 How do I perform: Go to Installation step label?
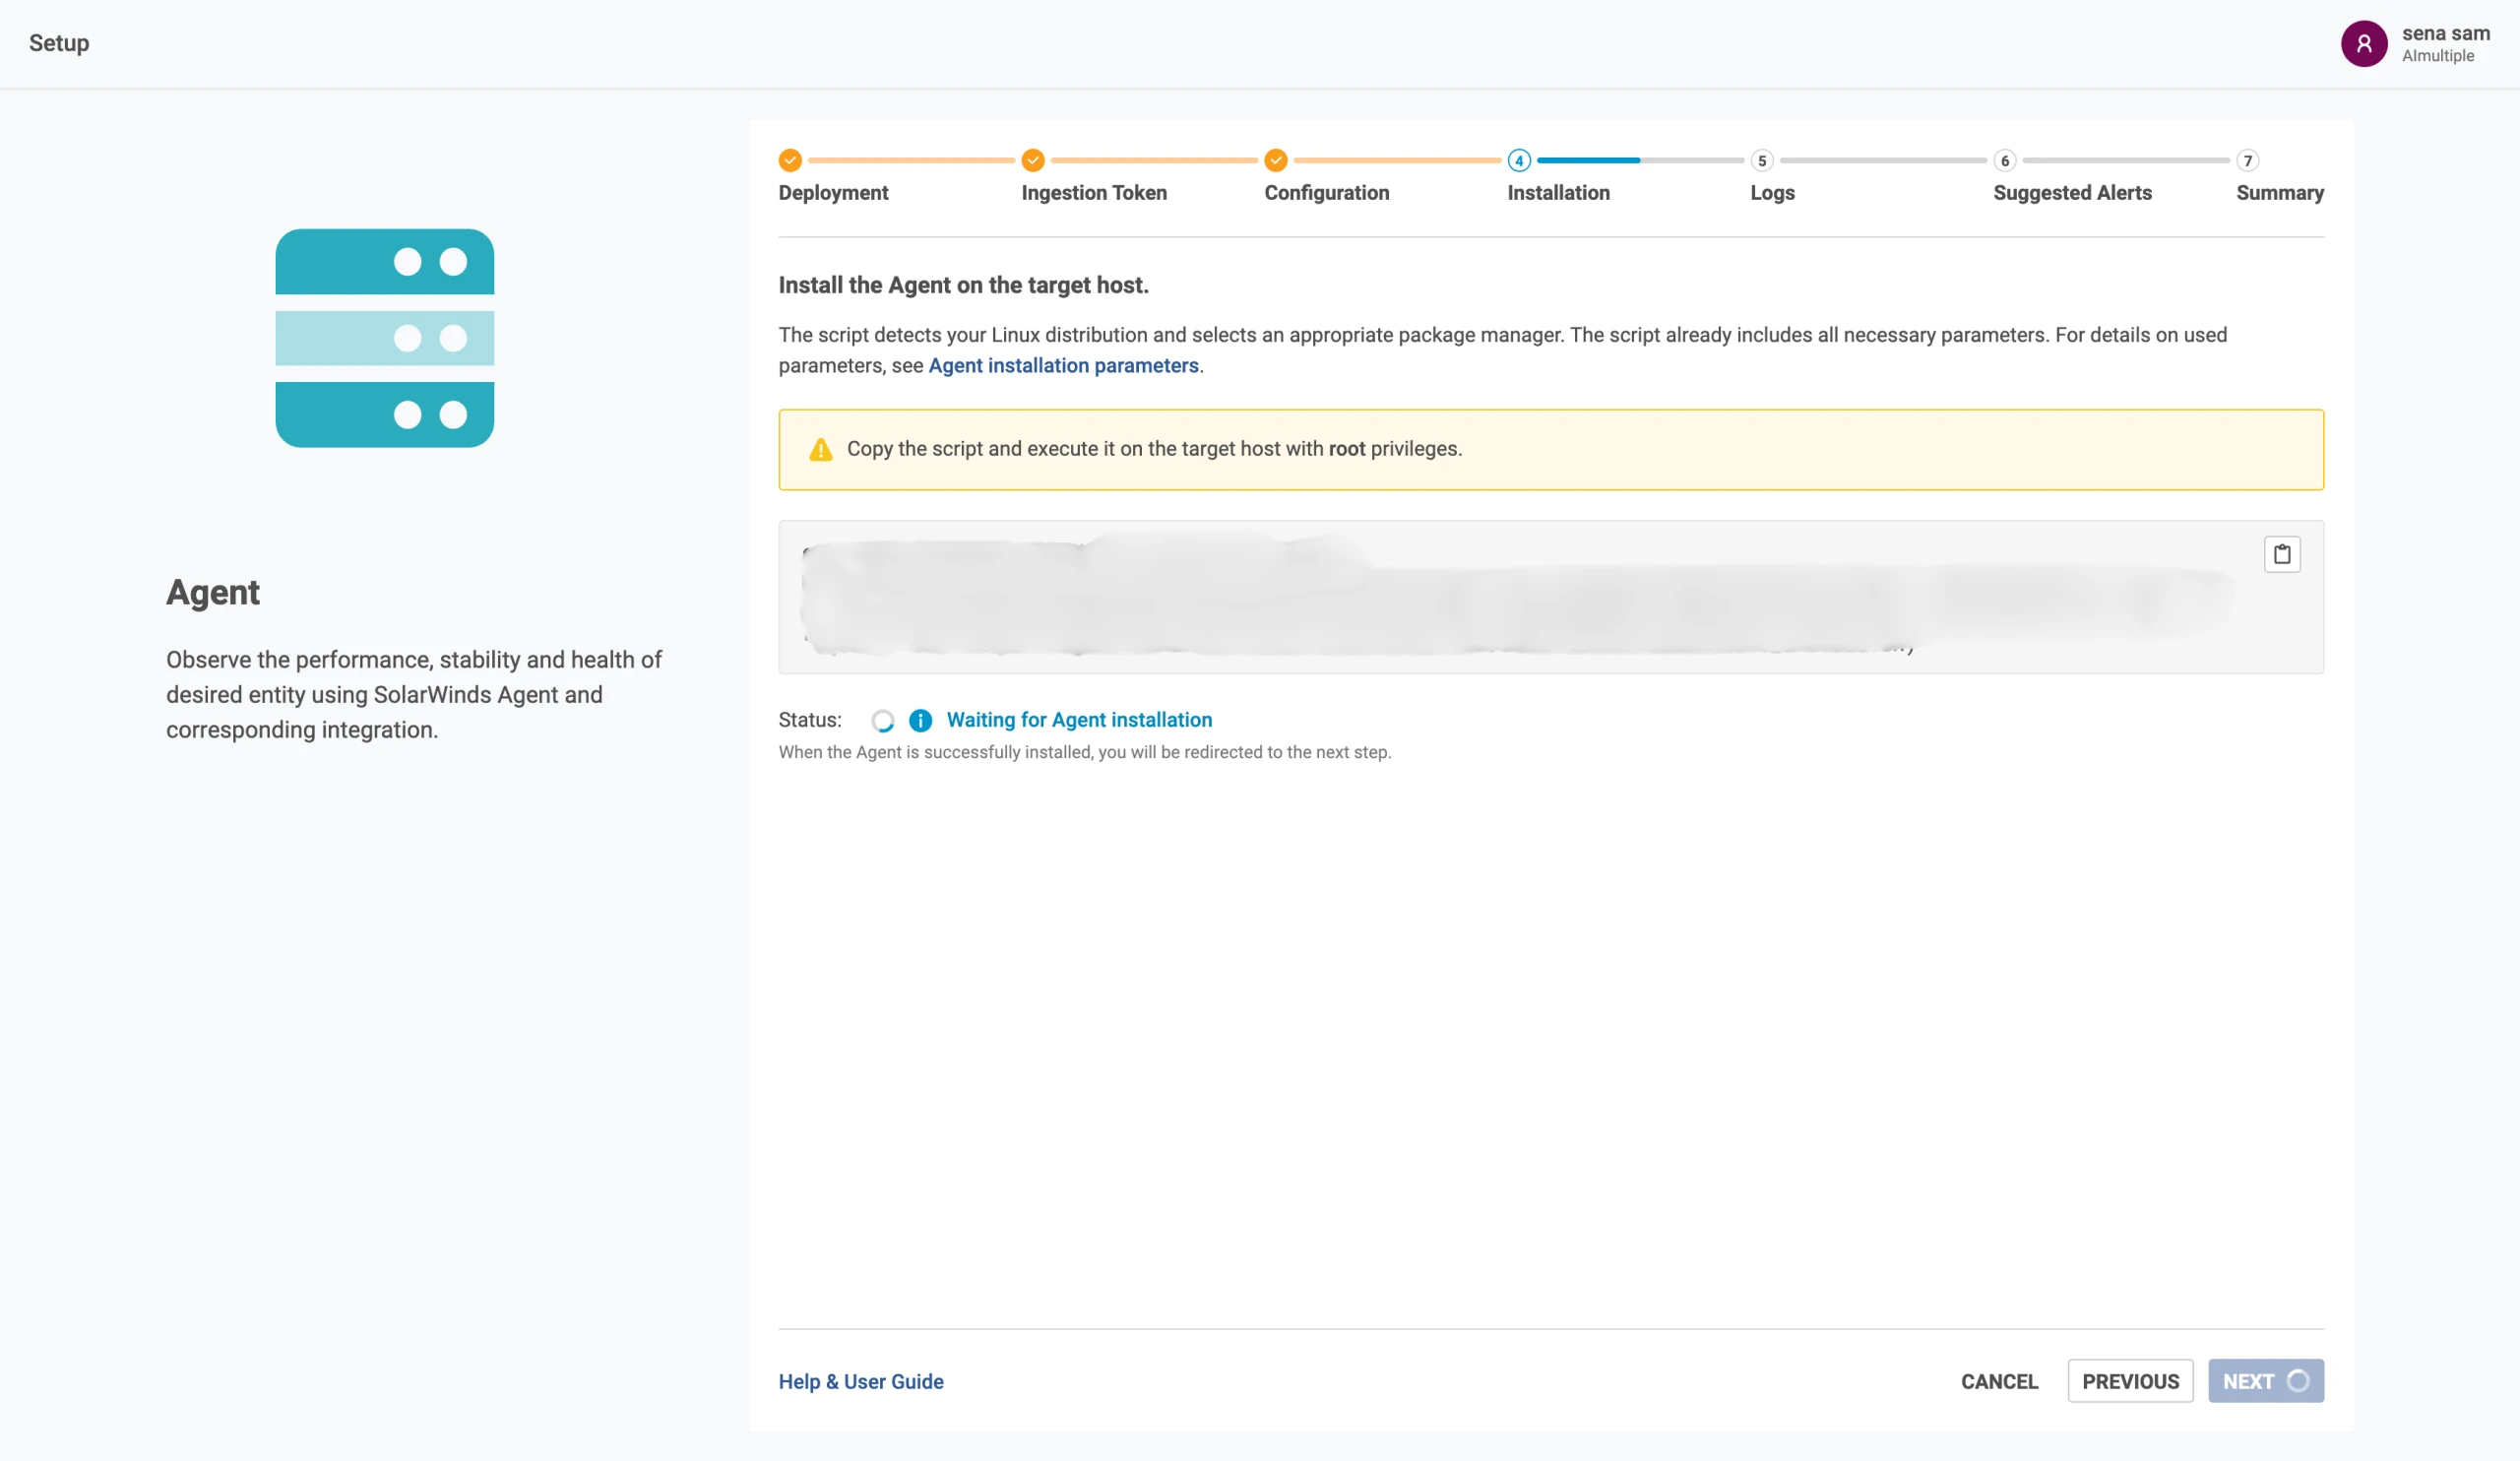point(1559,193)
